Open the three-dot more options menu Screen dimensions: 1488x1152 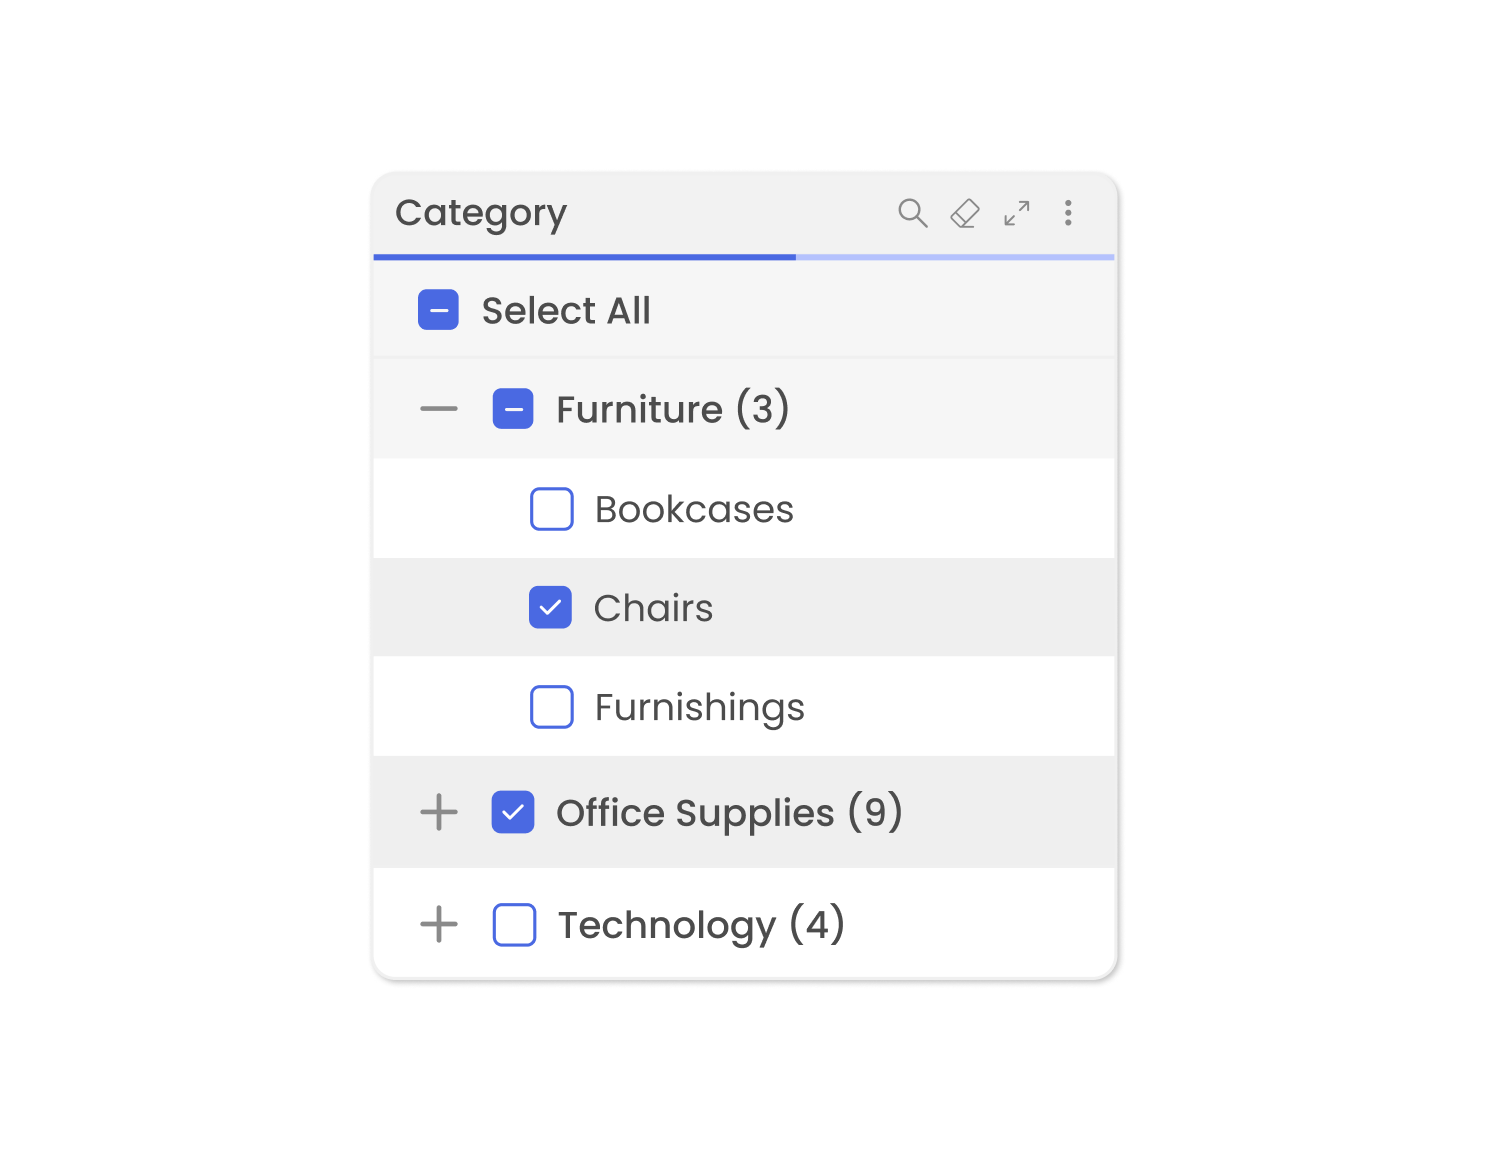pyautogui.click(x=1068, y=213)
